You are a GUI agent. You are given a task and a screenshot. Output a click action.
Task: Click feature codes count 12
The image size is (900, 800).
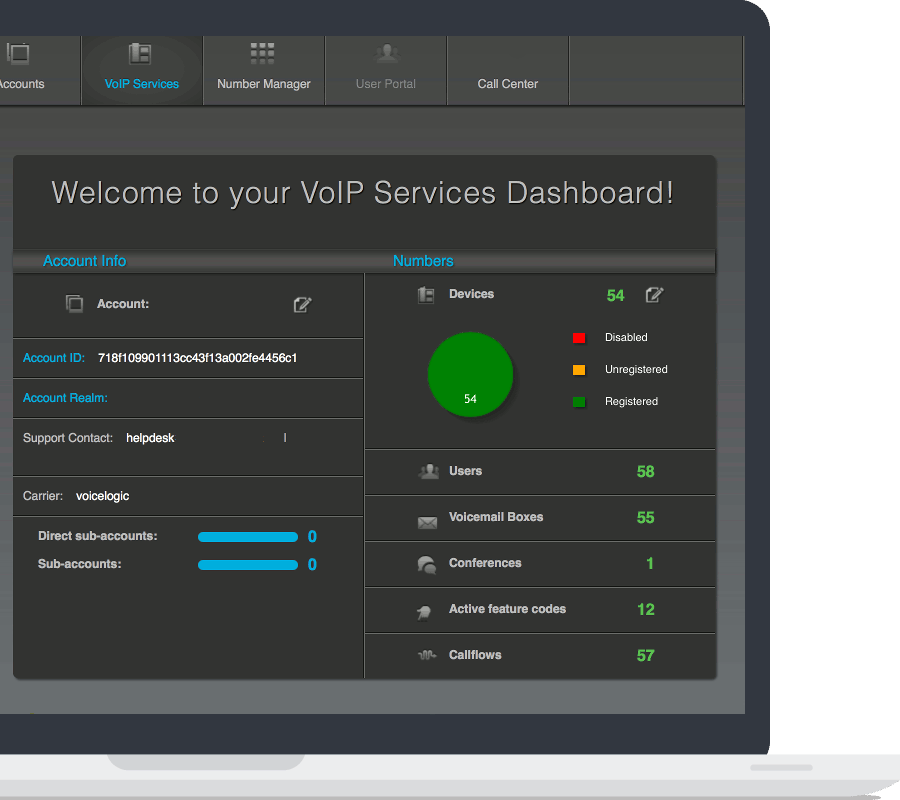pyautogui.click(x=646, y=609)
